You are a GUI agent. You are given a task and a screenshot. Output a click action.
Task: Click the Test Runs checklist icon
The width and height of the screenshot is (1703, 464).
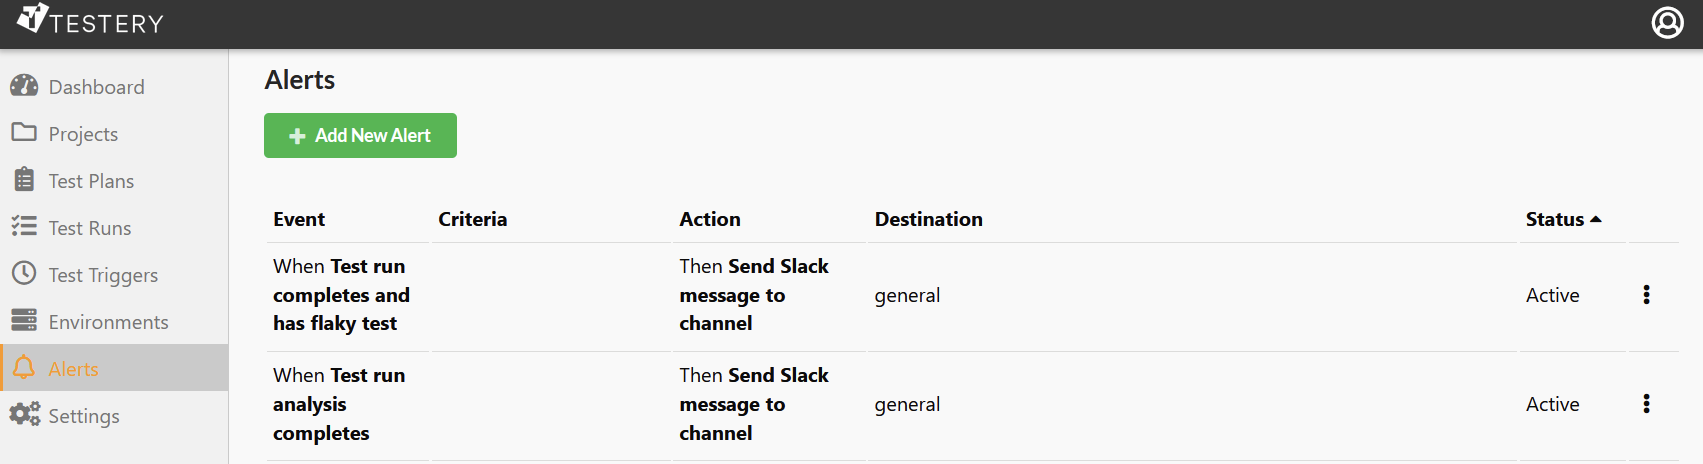coord(24,227)
